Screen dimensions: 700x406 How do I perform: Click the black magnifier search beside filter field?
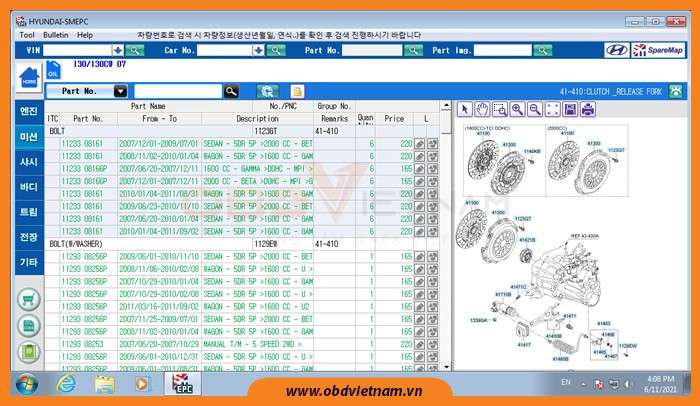[x=231, y=91]
